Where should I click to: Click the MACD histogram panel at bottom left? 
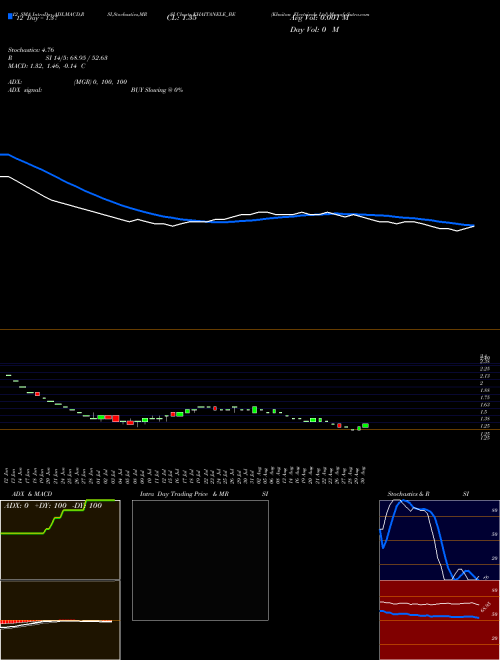[60, 620]
